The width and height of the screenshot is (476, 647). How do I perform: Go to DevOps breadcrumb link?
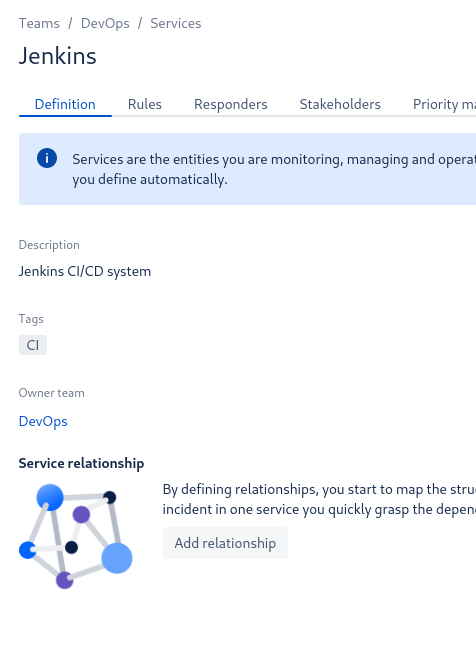[105, 24]
